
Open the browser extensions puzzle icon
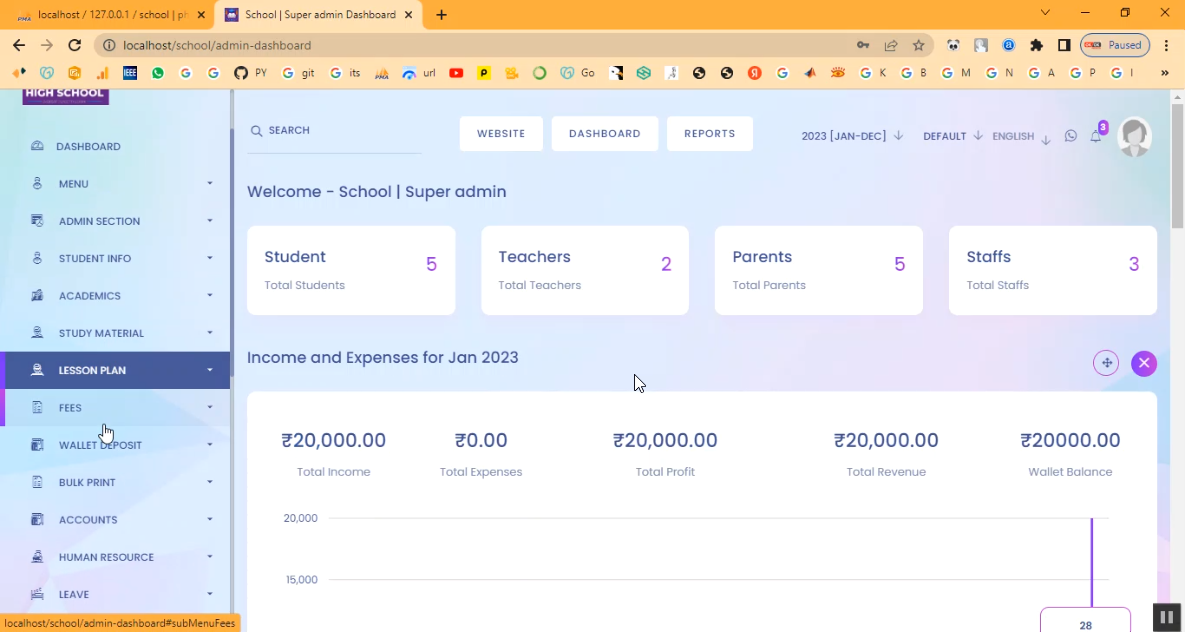[1036, 45]
